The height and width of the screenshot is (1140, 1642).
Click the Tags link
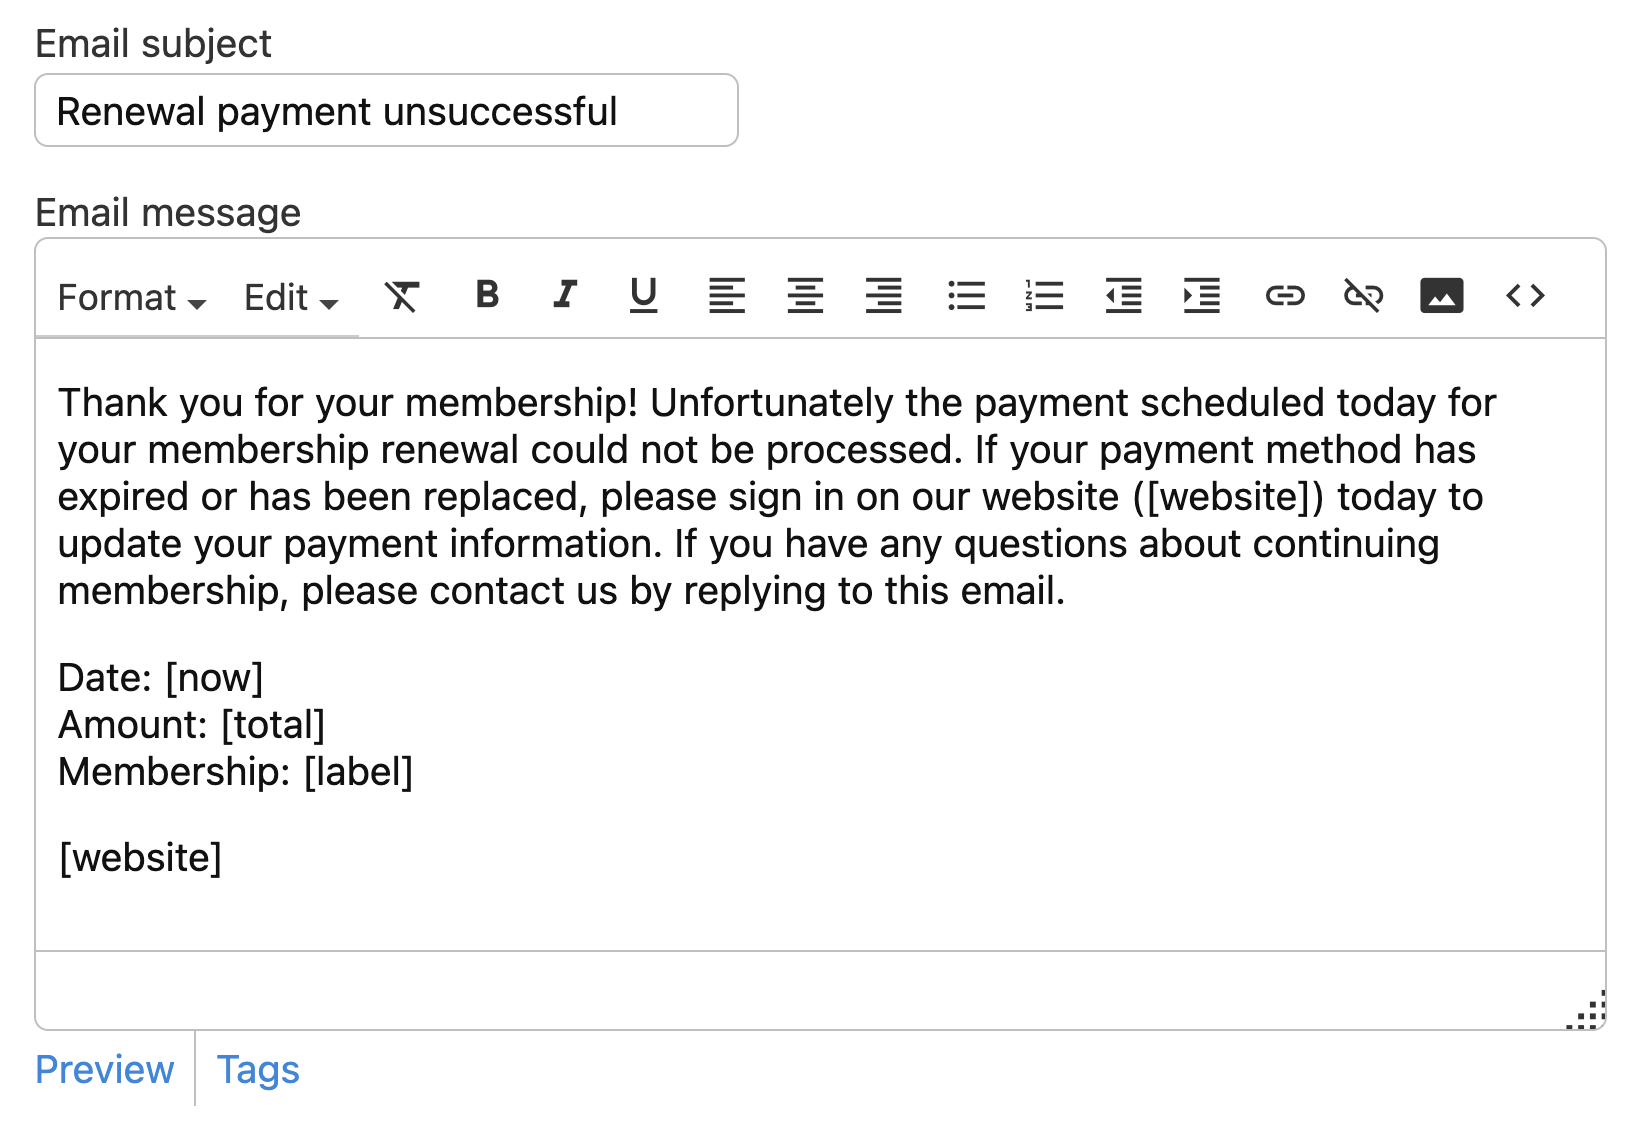258,1070
